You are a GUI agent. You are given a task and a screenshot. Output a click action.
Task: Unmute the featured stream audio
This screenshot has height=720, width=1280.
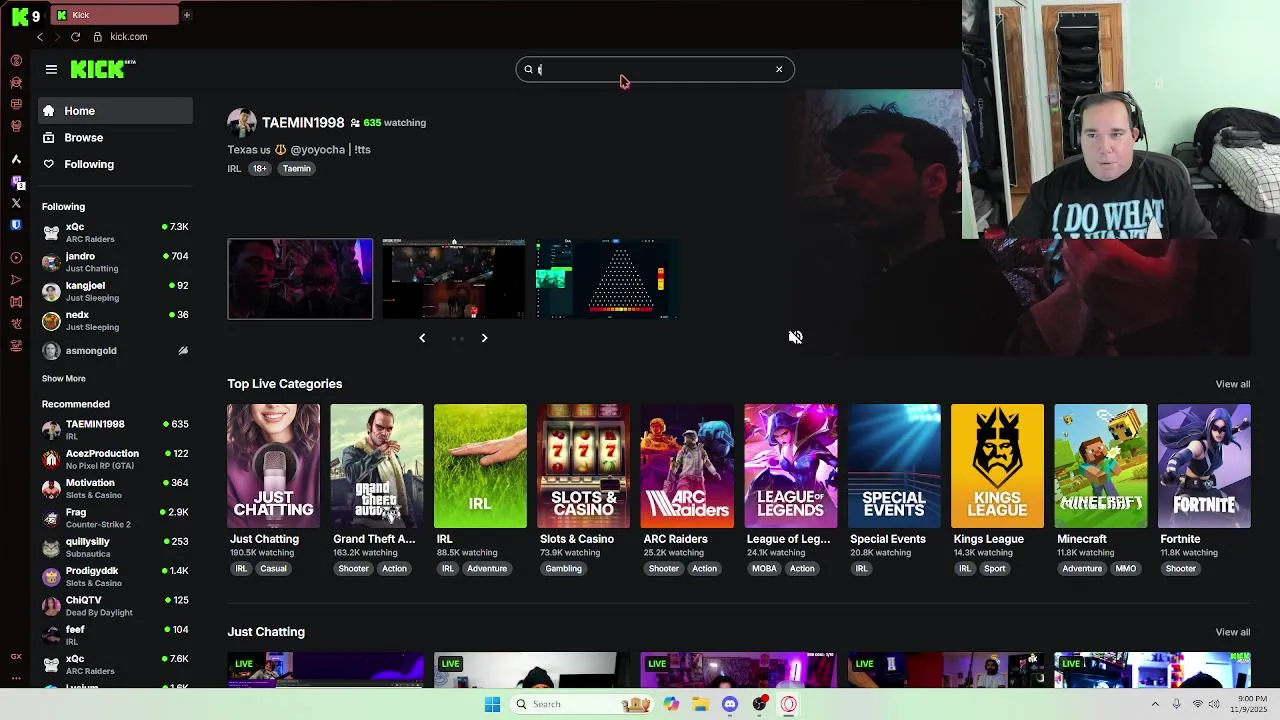coord(795,337)
